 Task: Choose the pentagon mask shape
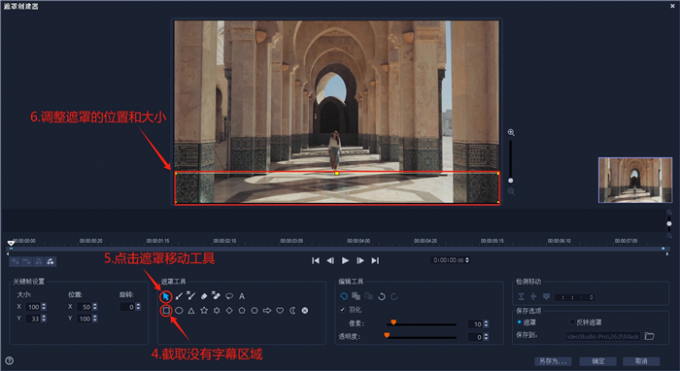pyautogui.click(x=242, y=311)
